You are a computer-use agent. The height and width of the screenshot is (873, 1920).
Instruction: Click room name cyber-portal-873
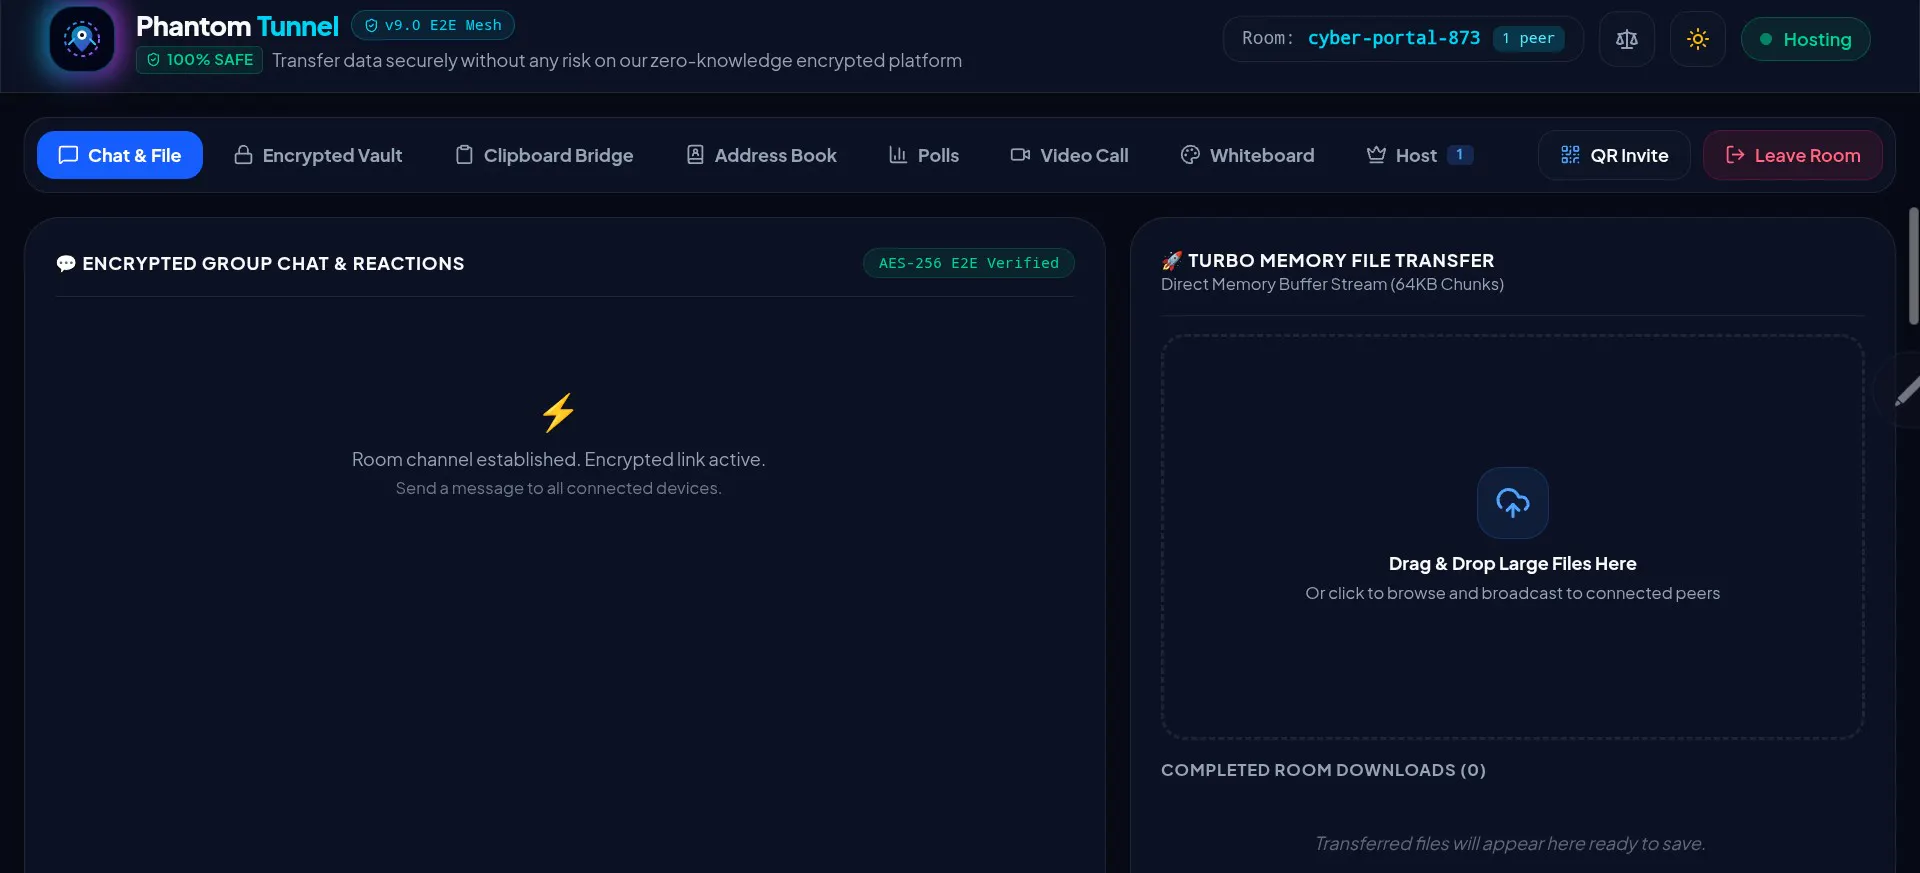click(1394, 38)
